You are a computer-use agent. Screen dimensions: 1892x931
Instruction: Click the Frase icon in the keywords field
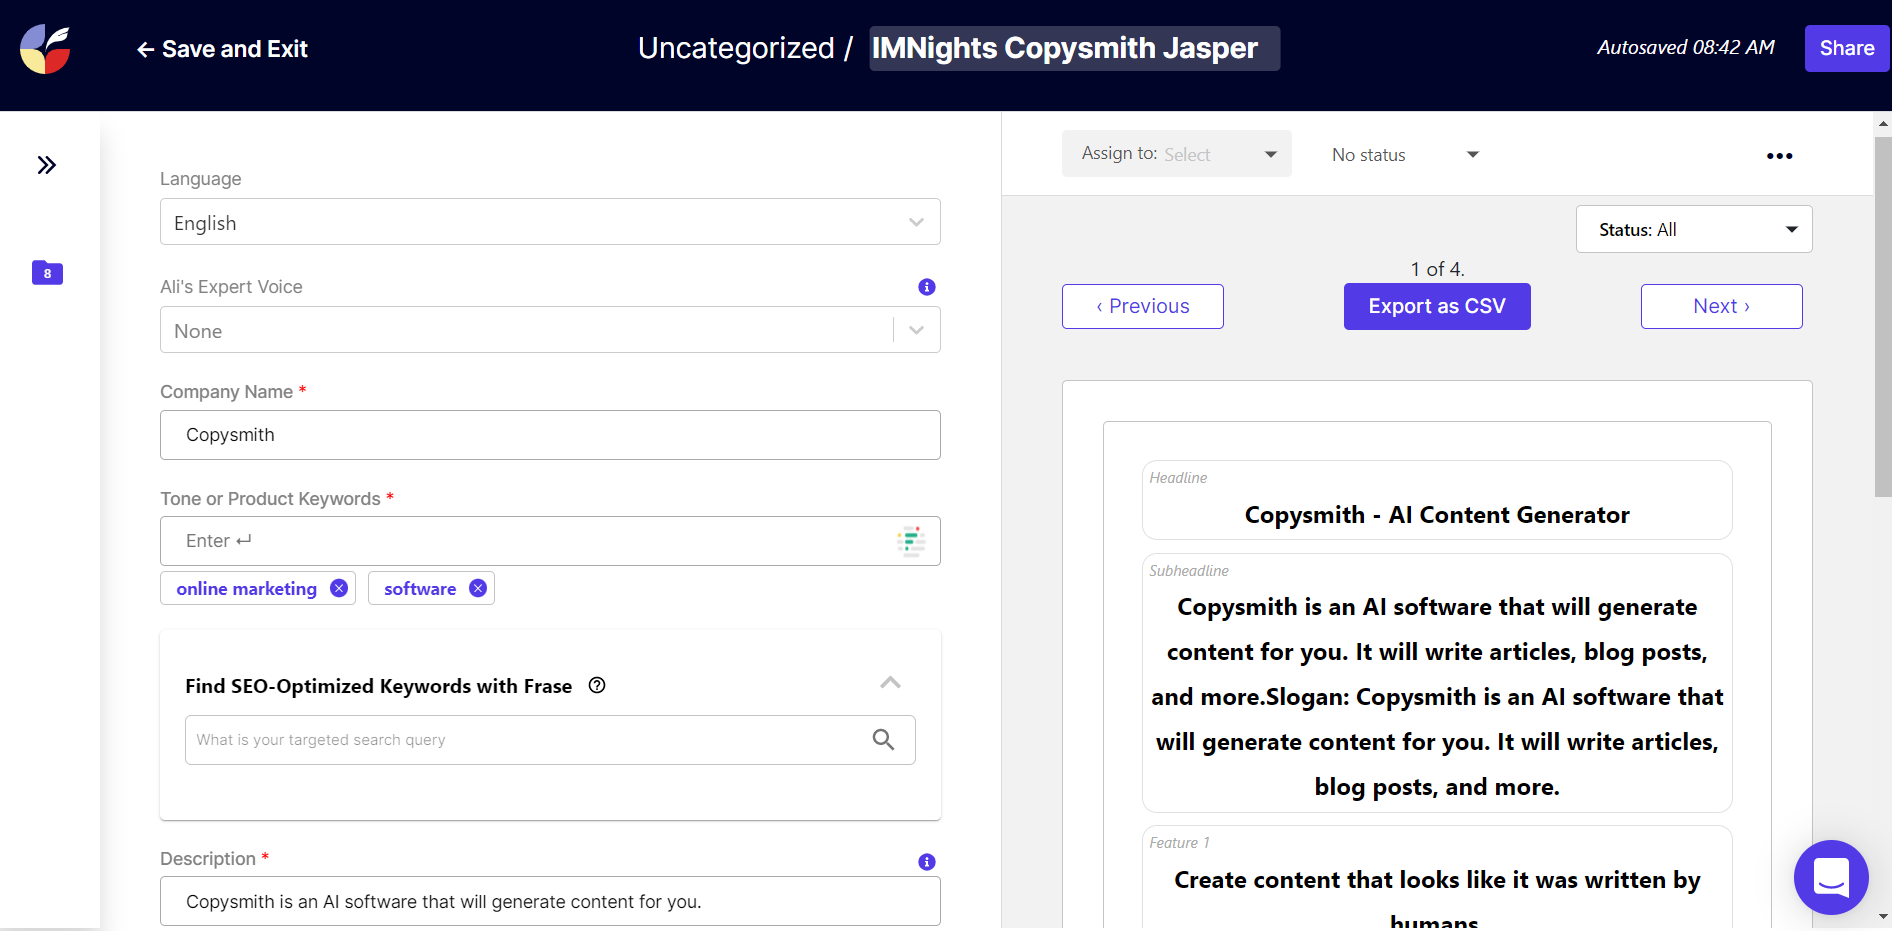point(911,541)
